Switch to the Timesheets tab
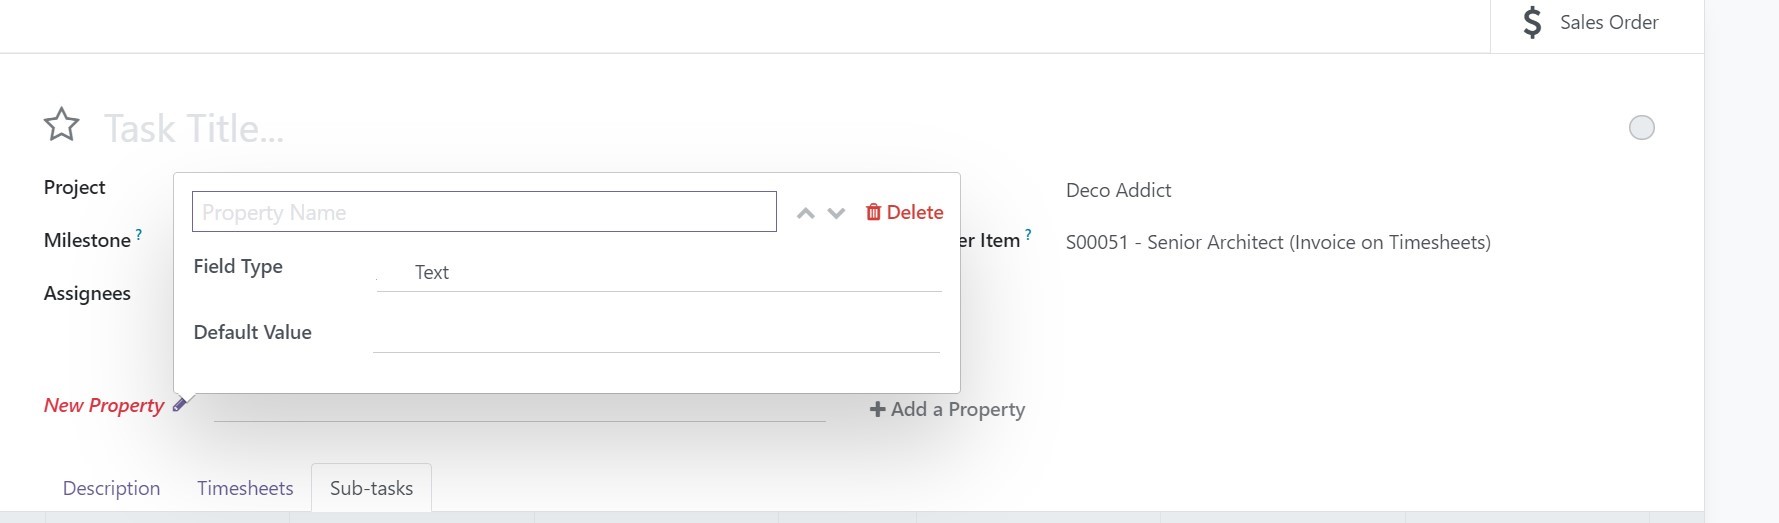 pos(245,488)
